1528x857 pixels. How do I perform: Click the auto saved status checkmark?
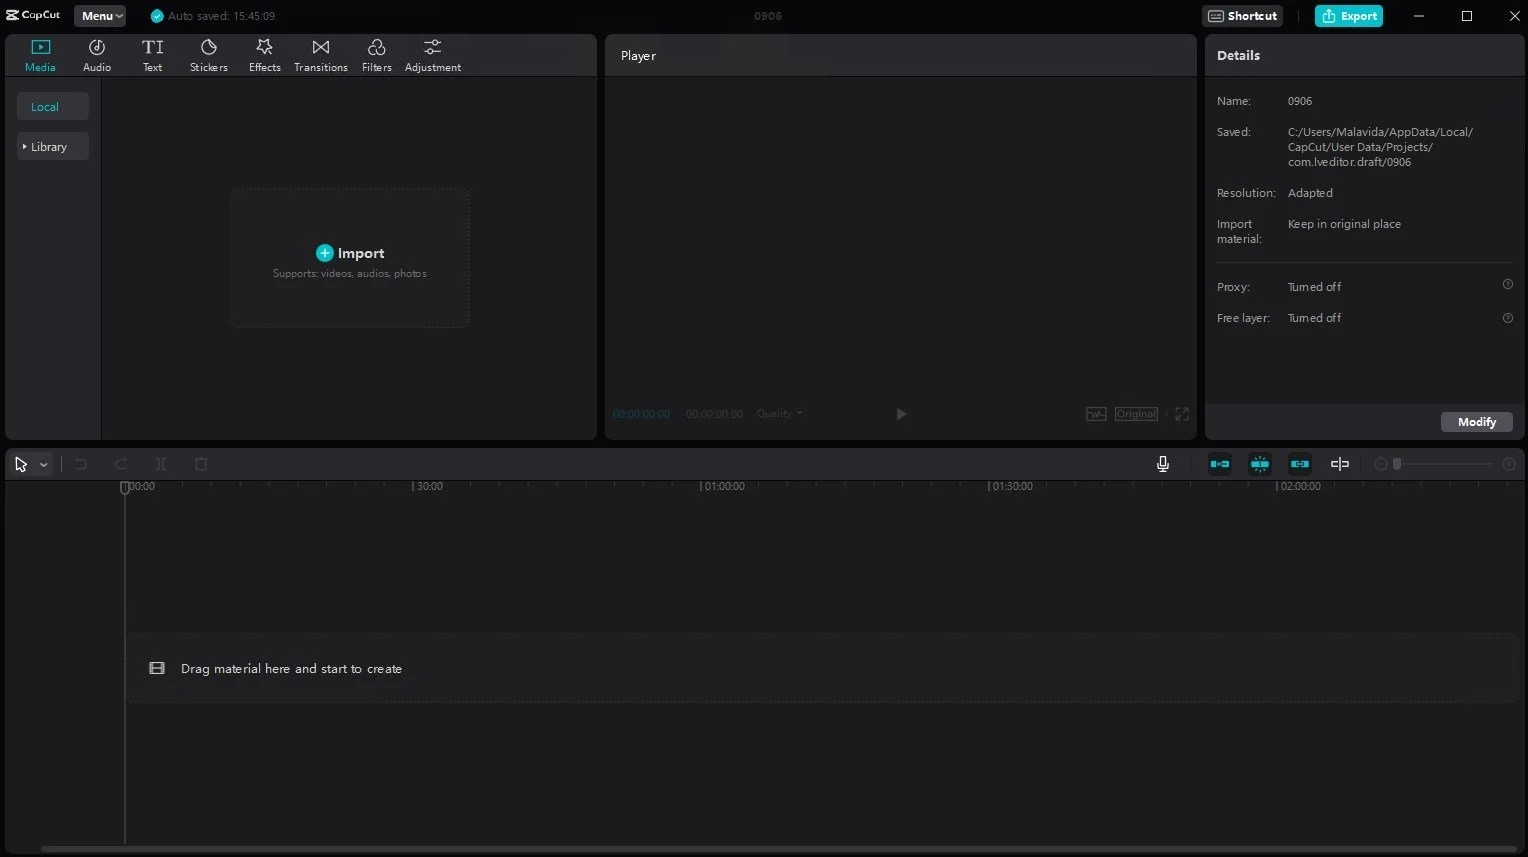point(157,16)
